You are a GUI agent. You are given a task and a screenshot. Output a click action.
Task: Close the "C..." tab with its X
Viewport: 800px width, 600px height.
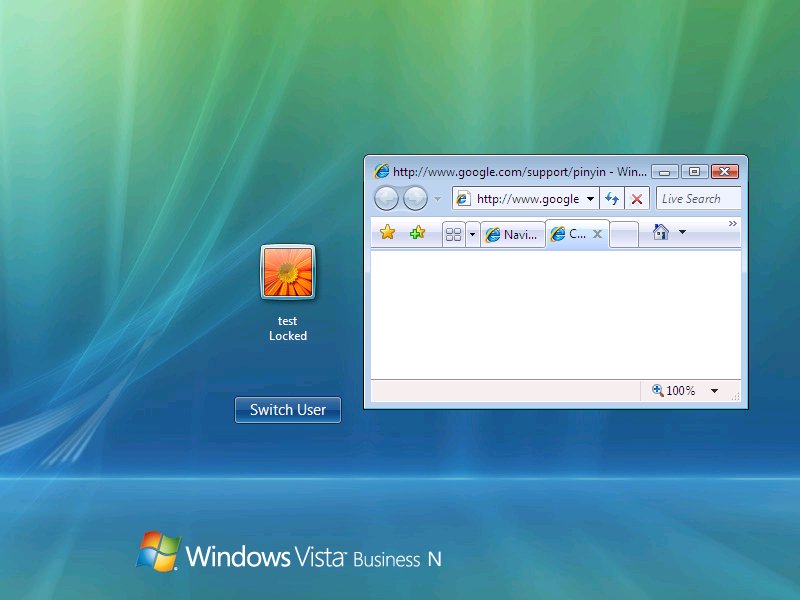point(597,234)
